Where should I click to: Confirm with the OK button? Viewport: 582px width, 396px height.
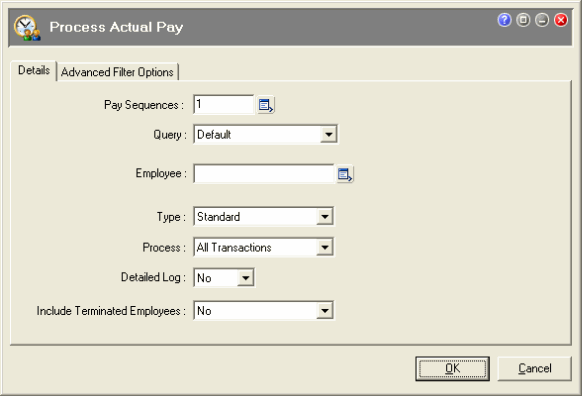[452, 369]
